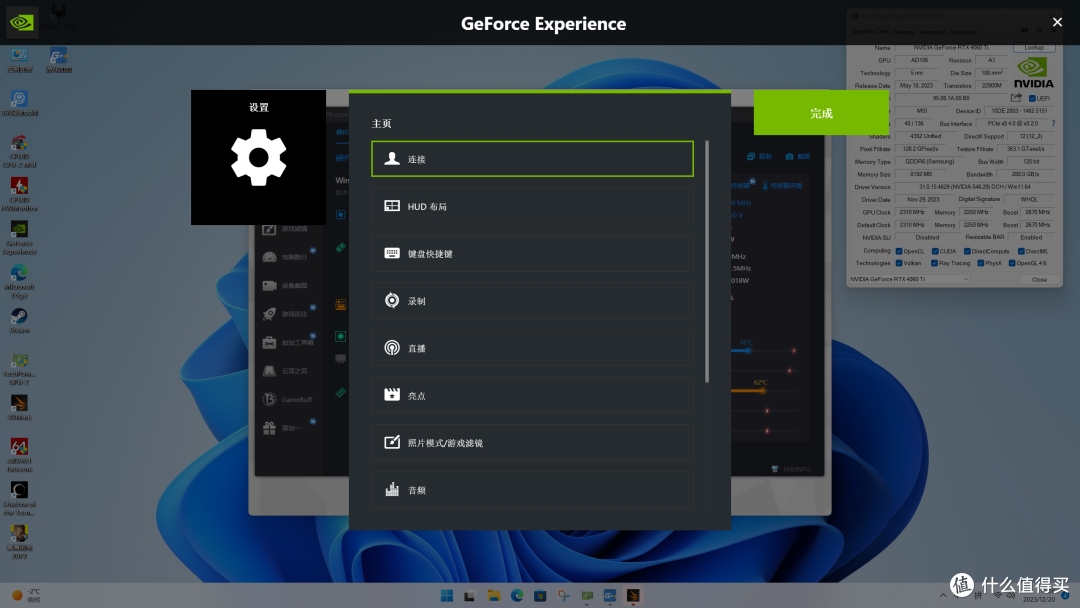1080x608 pixels.
Task: Click the Bus Interface question mark icon
Action: tap(1053, 124)
